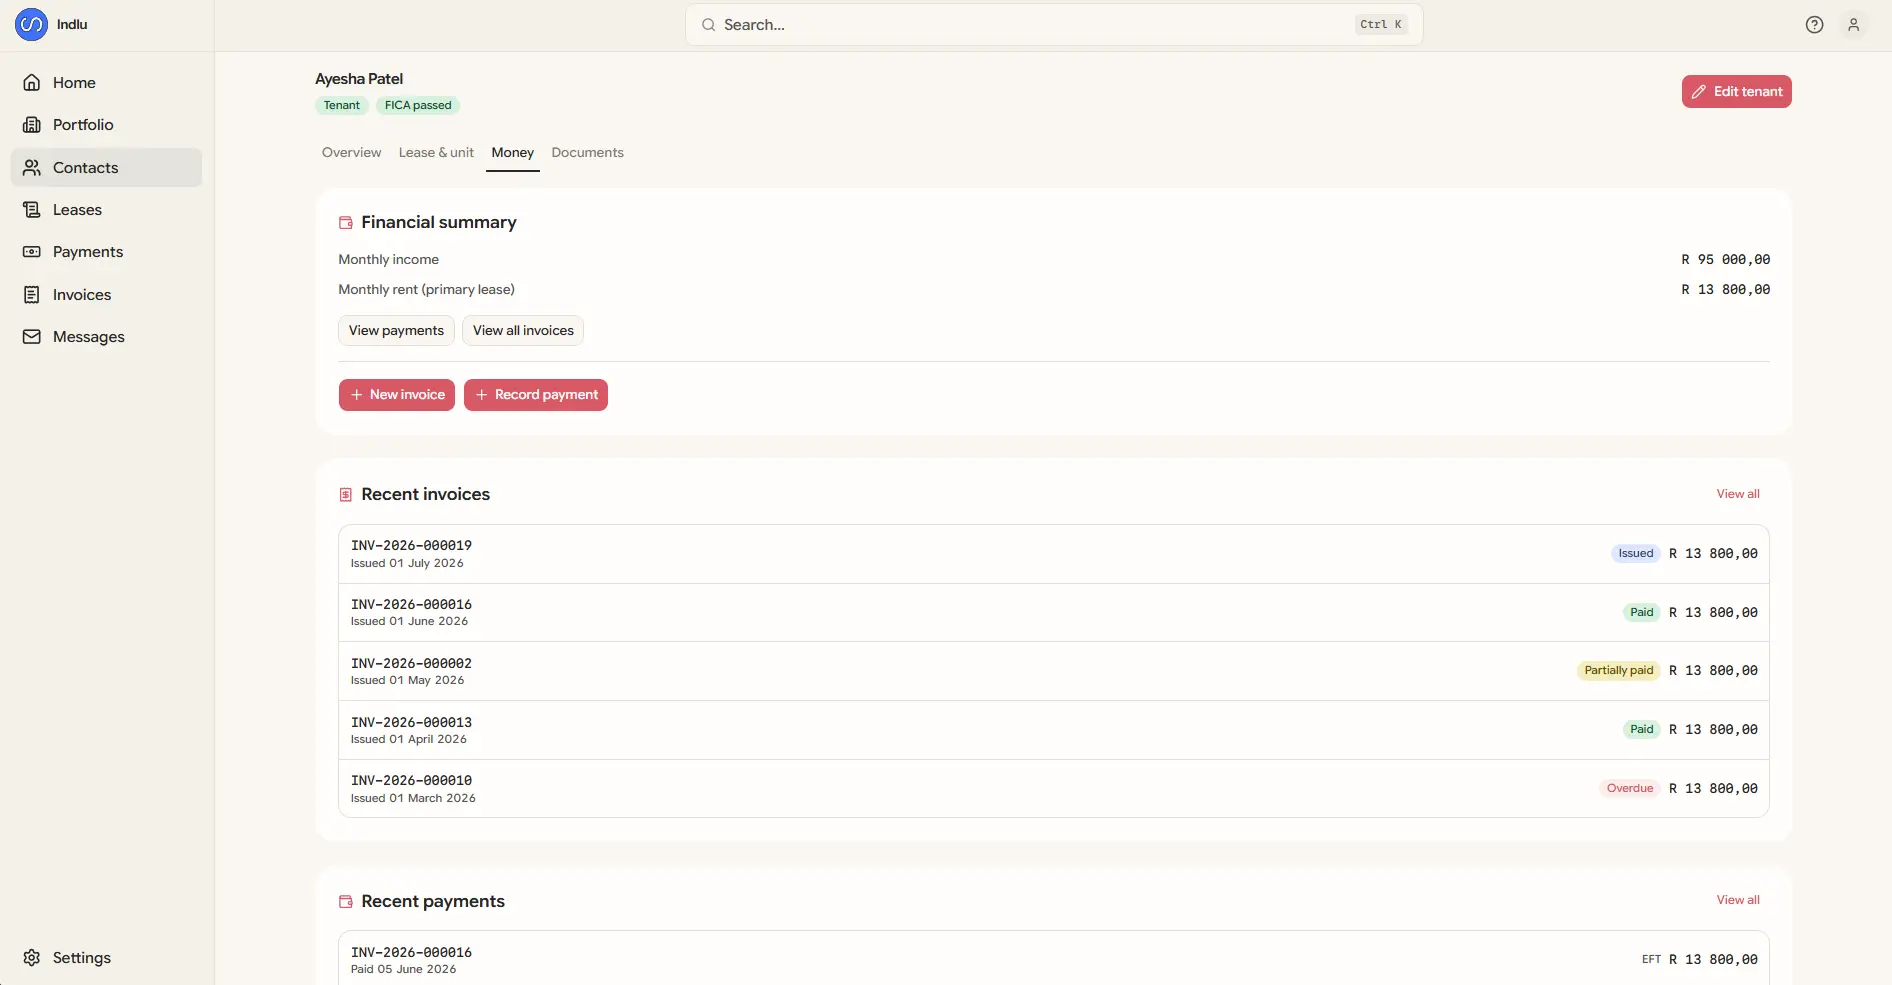Open the user profile icon
The image size is (1892, 985).
point(1853,25)
